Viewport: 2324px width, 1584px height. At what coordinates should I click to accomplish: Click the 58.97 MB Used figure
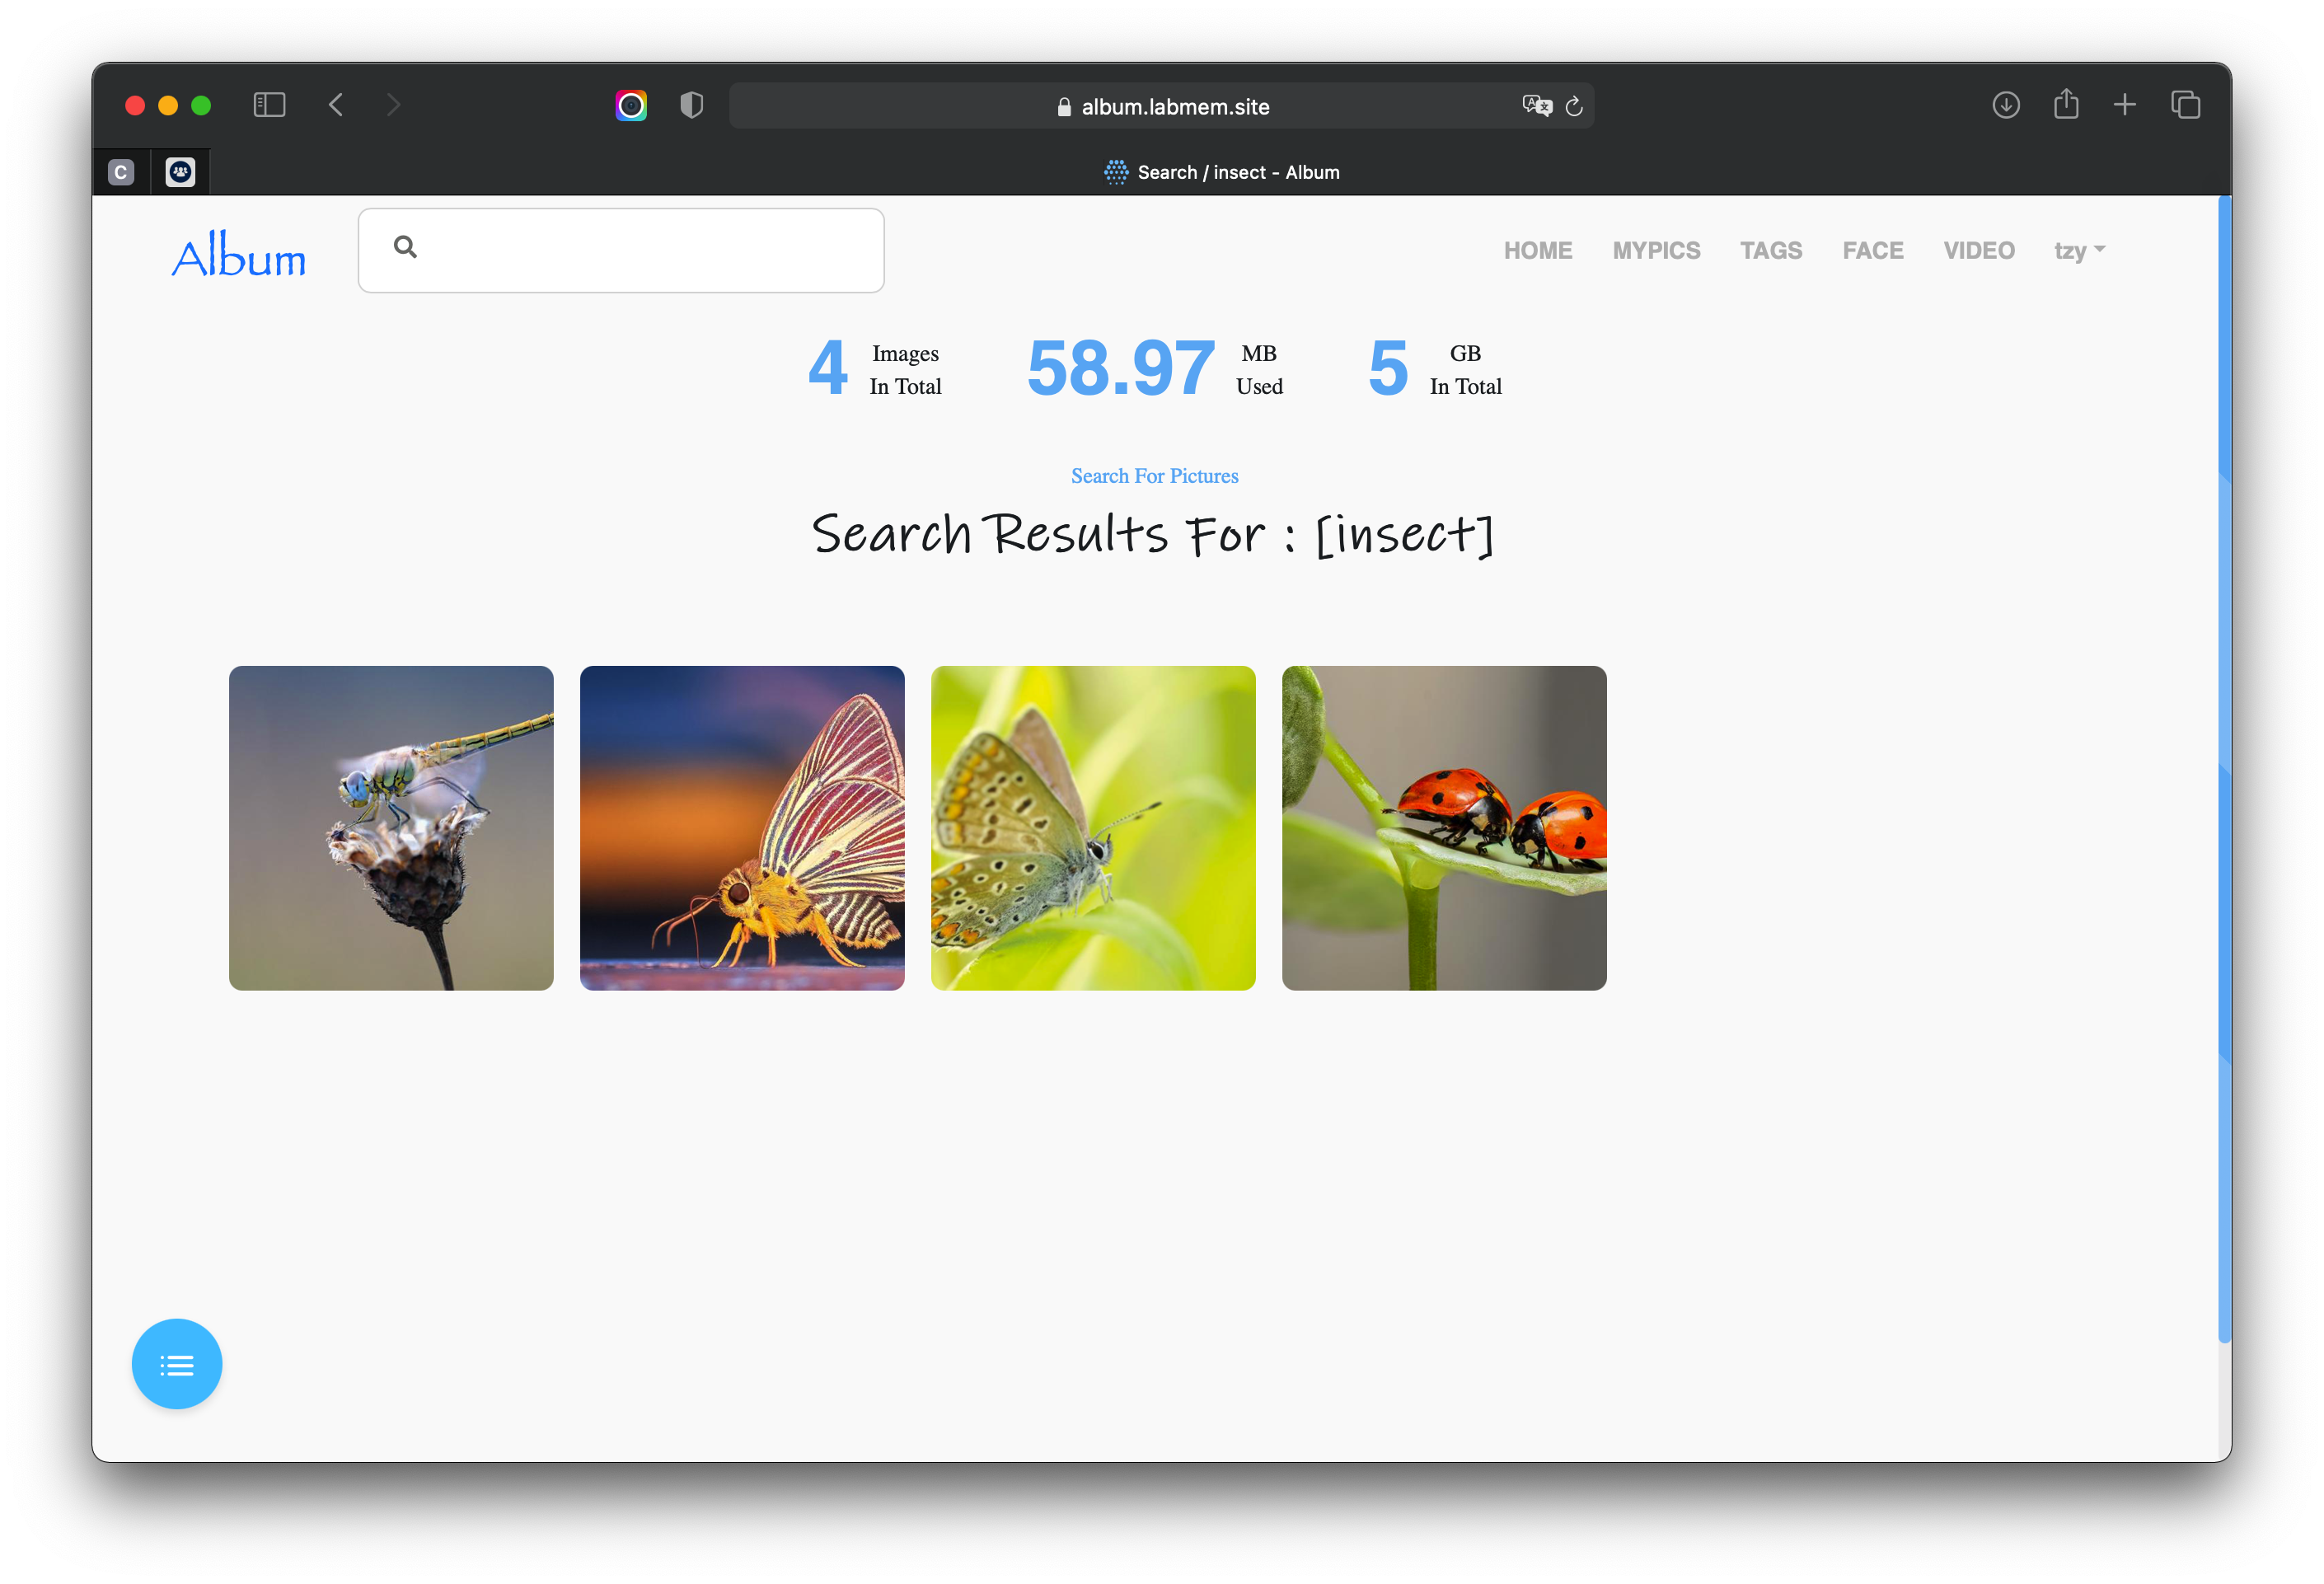(1155, 369)
